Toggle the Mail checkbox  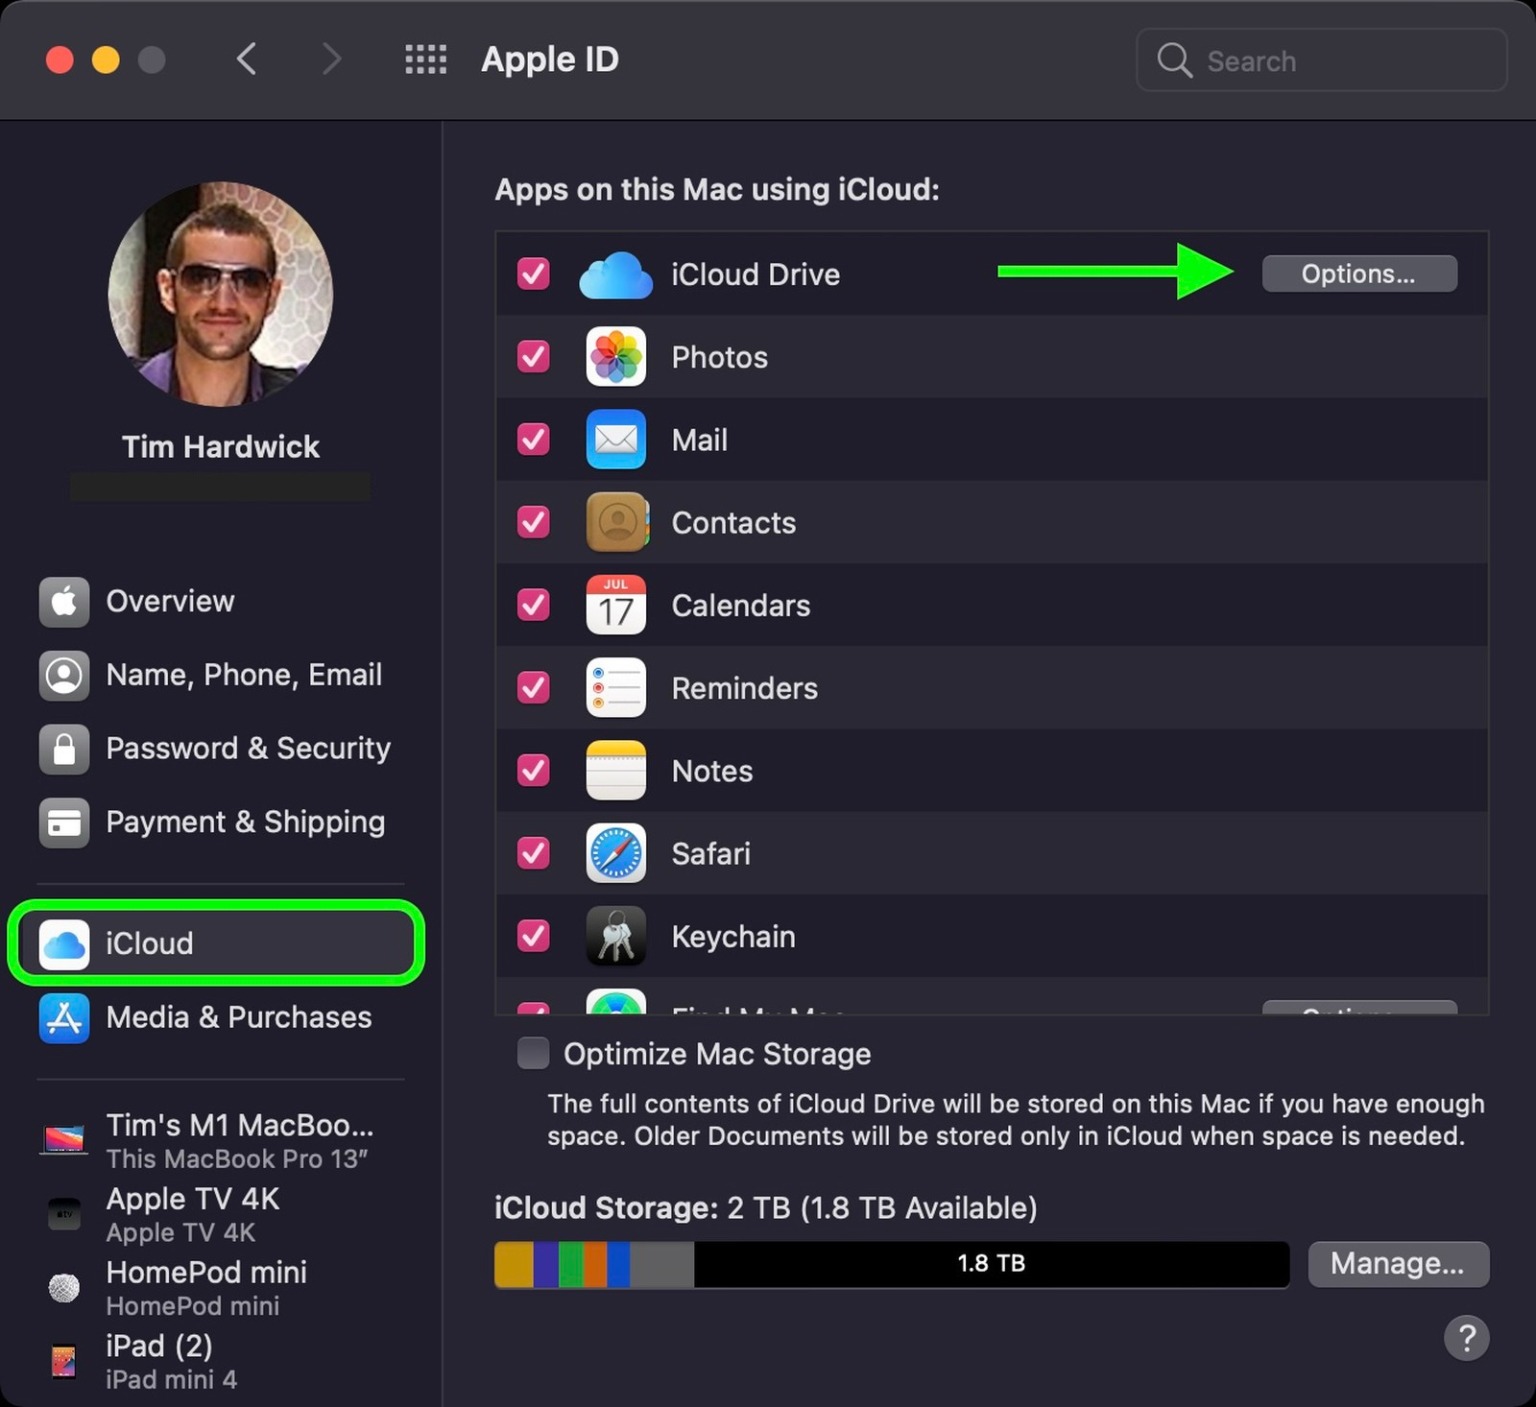(533, 439)
